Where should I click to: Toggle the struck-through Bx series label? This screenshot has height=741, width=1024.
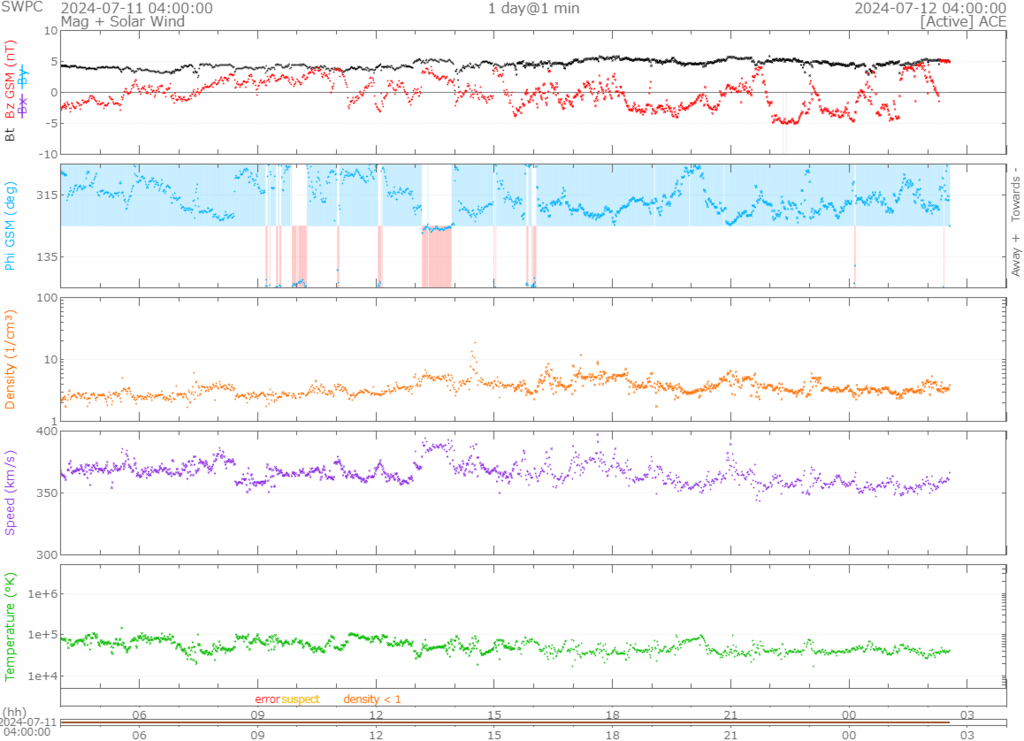(23, 106)
